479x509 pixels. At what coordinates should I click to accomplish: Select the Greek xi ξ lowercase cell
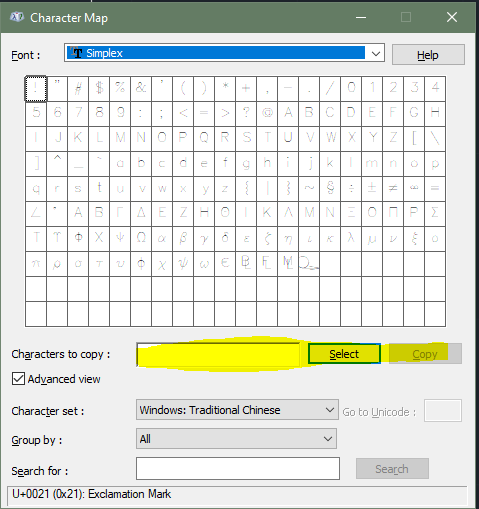coord(414,239)
